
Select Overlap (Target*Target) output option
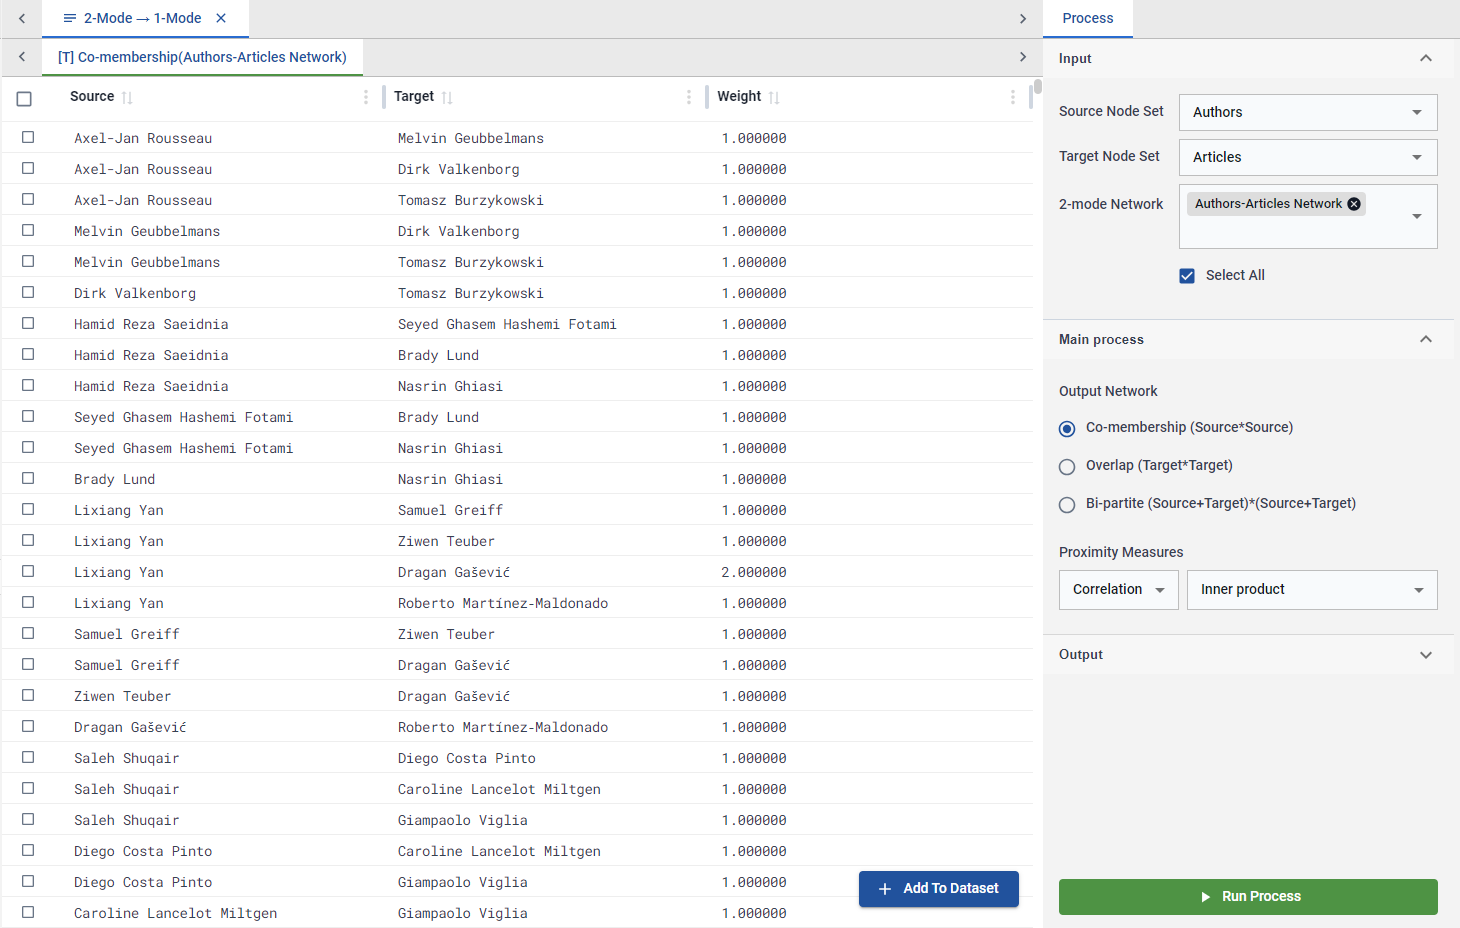click(x=1067, y=466)
